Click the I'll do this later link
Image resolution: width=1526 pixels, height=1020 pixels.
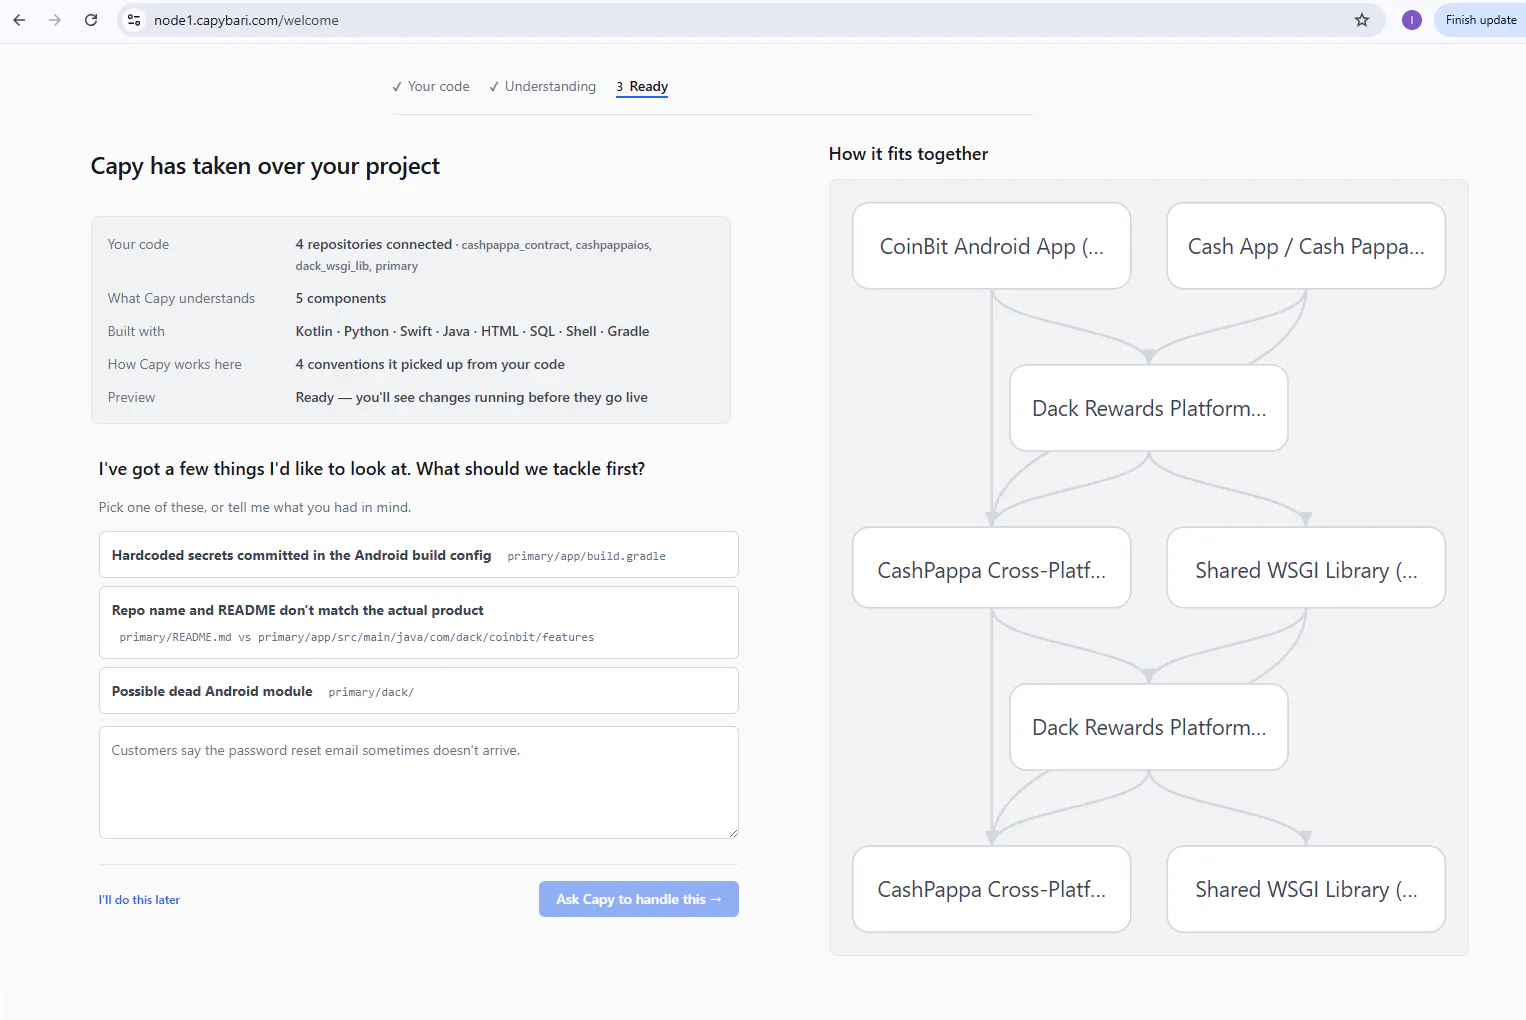tap(139, 900)
